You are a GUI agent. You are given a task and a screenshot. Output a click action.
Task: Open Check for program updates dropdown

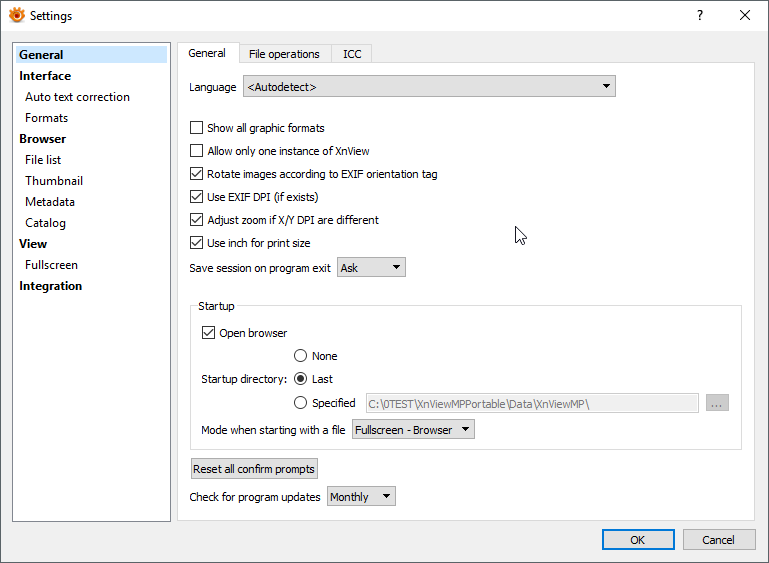[361, 496]
